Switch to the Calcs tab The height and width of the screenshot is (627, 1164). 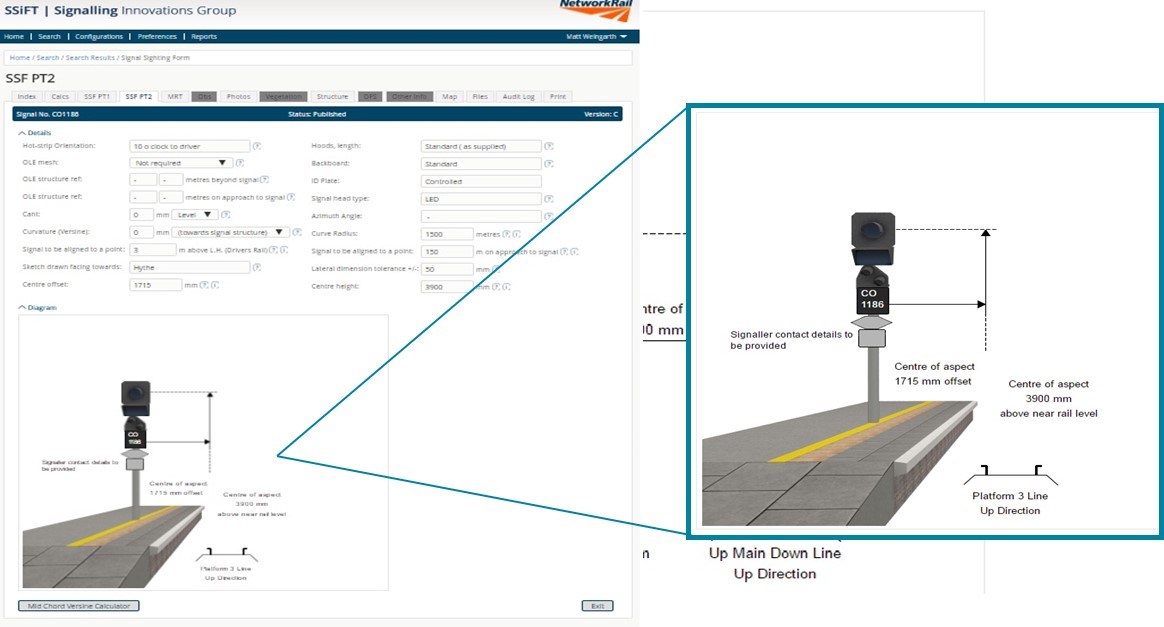[60, 96]
